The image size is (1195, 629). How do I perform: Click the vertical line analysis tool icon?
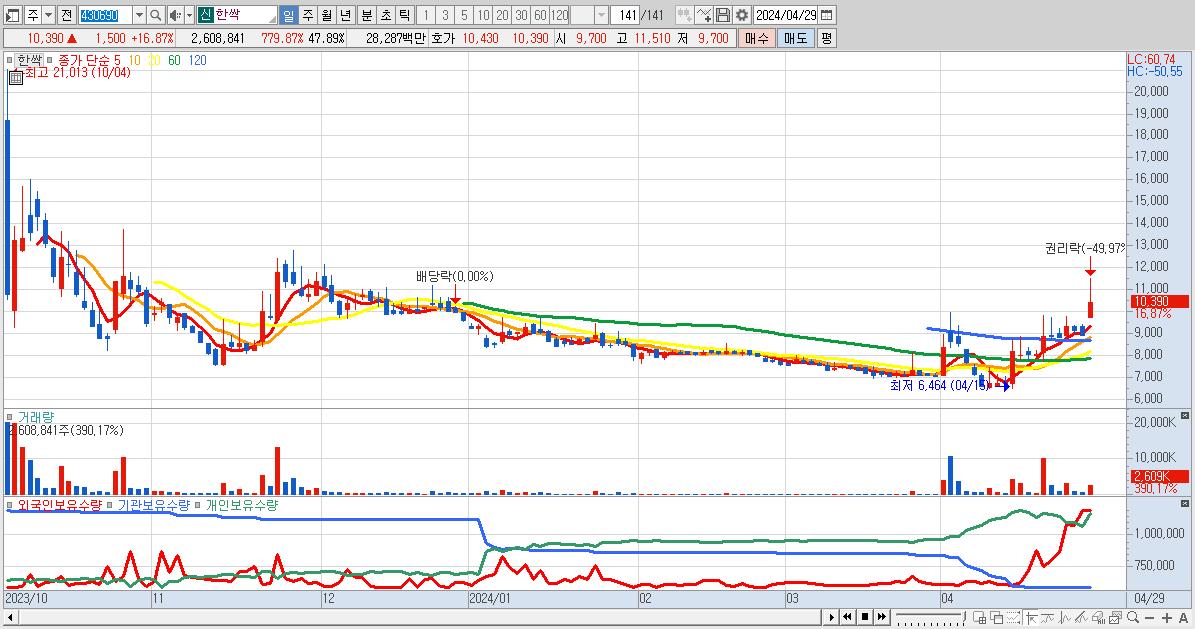(x=1065, y=617)
